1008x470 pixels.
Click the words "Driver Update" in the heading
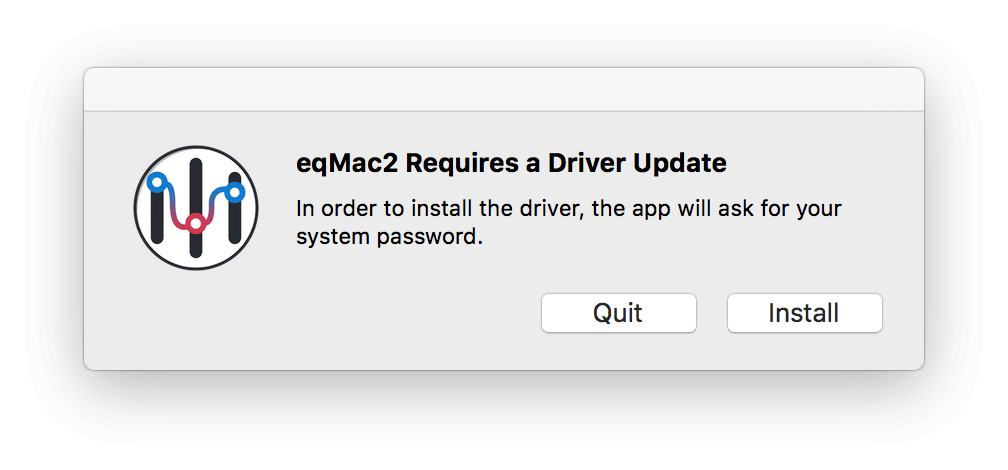637,163
